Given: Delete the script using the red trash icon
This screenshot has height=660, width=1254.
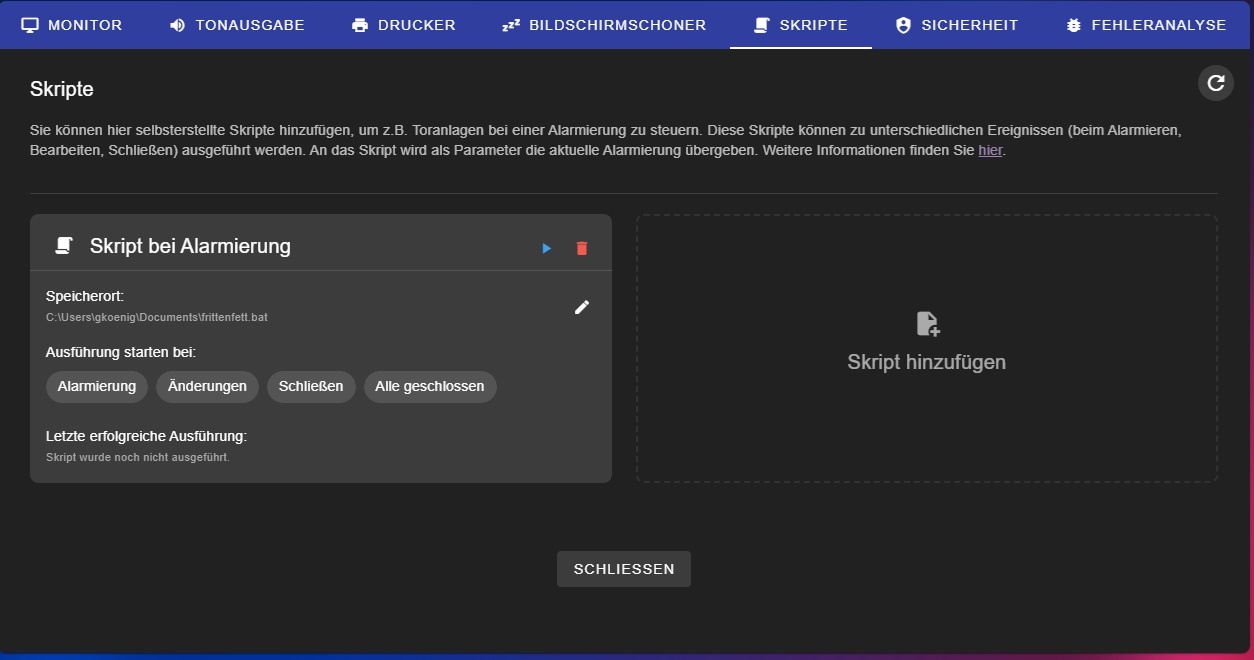Looking at the screenshot, I should pyautogui.click(x=582, y=248).
